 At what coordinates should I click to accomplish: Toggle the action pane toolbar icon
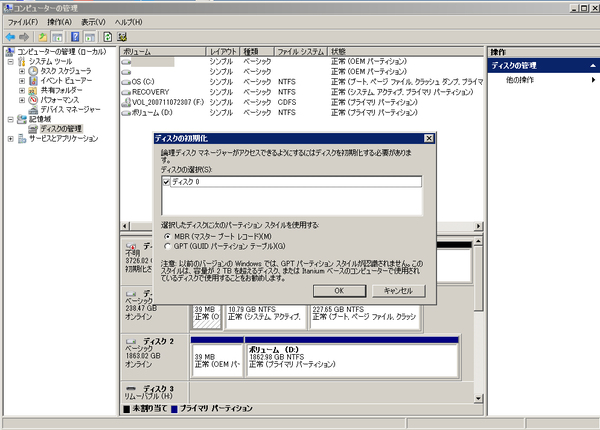90,37
